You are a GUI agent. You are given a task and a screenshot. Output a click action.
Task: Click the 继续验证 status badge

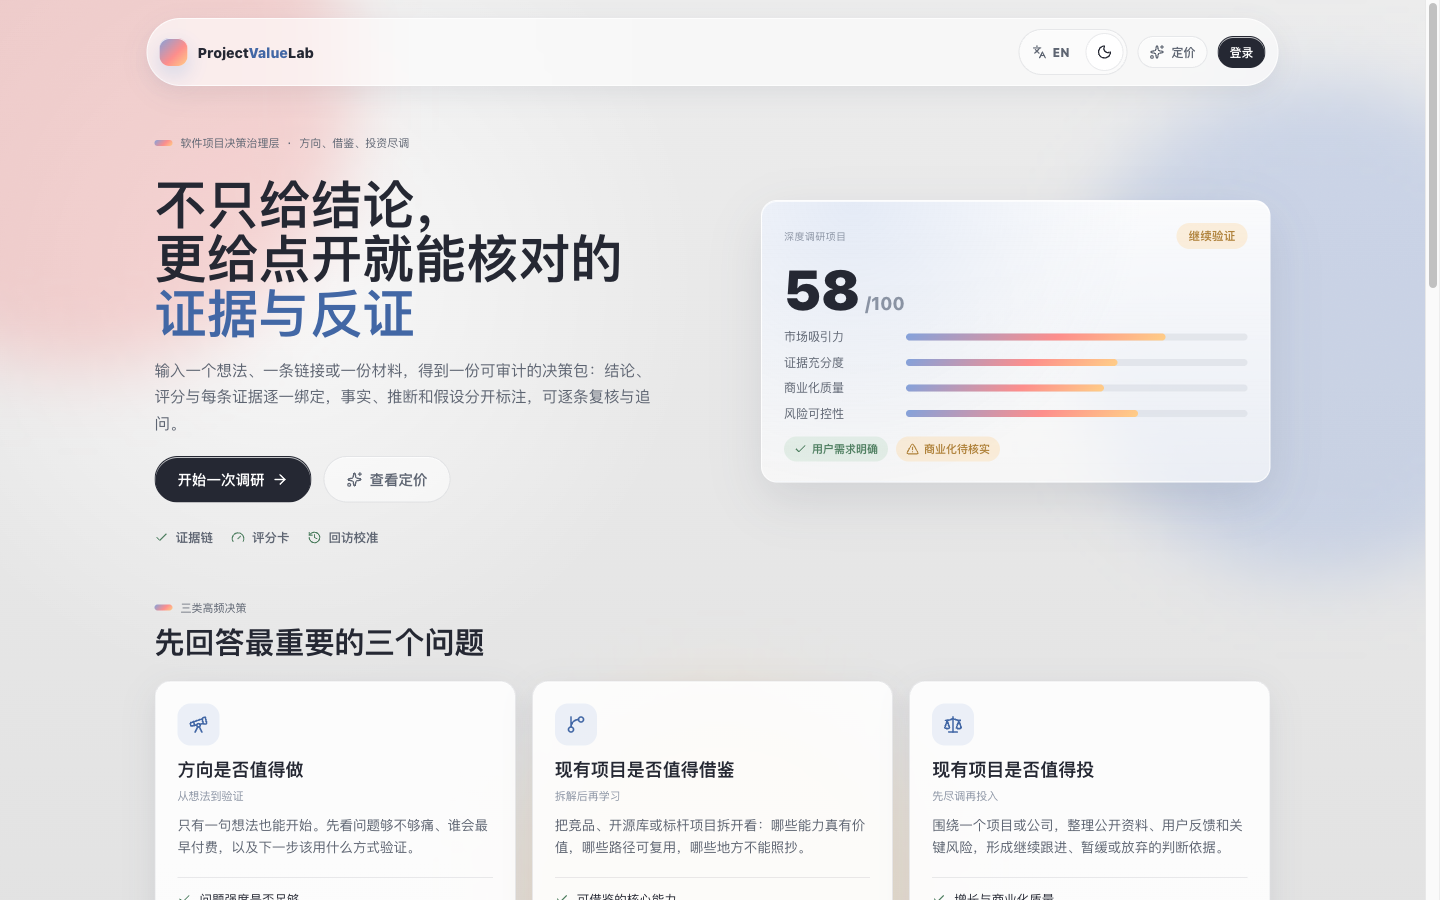[1212, 236]
